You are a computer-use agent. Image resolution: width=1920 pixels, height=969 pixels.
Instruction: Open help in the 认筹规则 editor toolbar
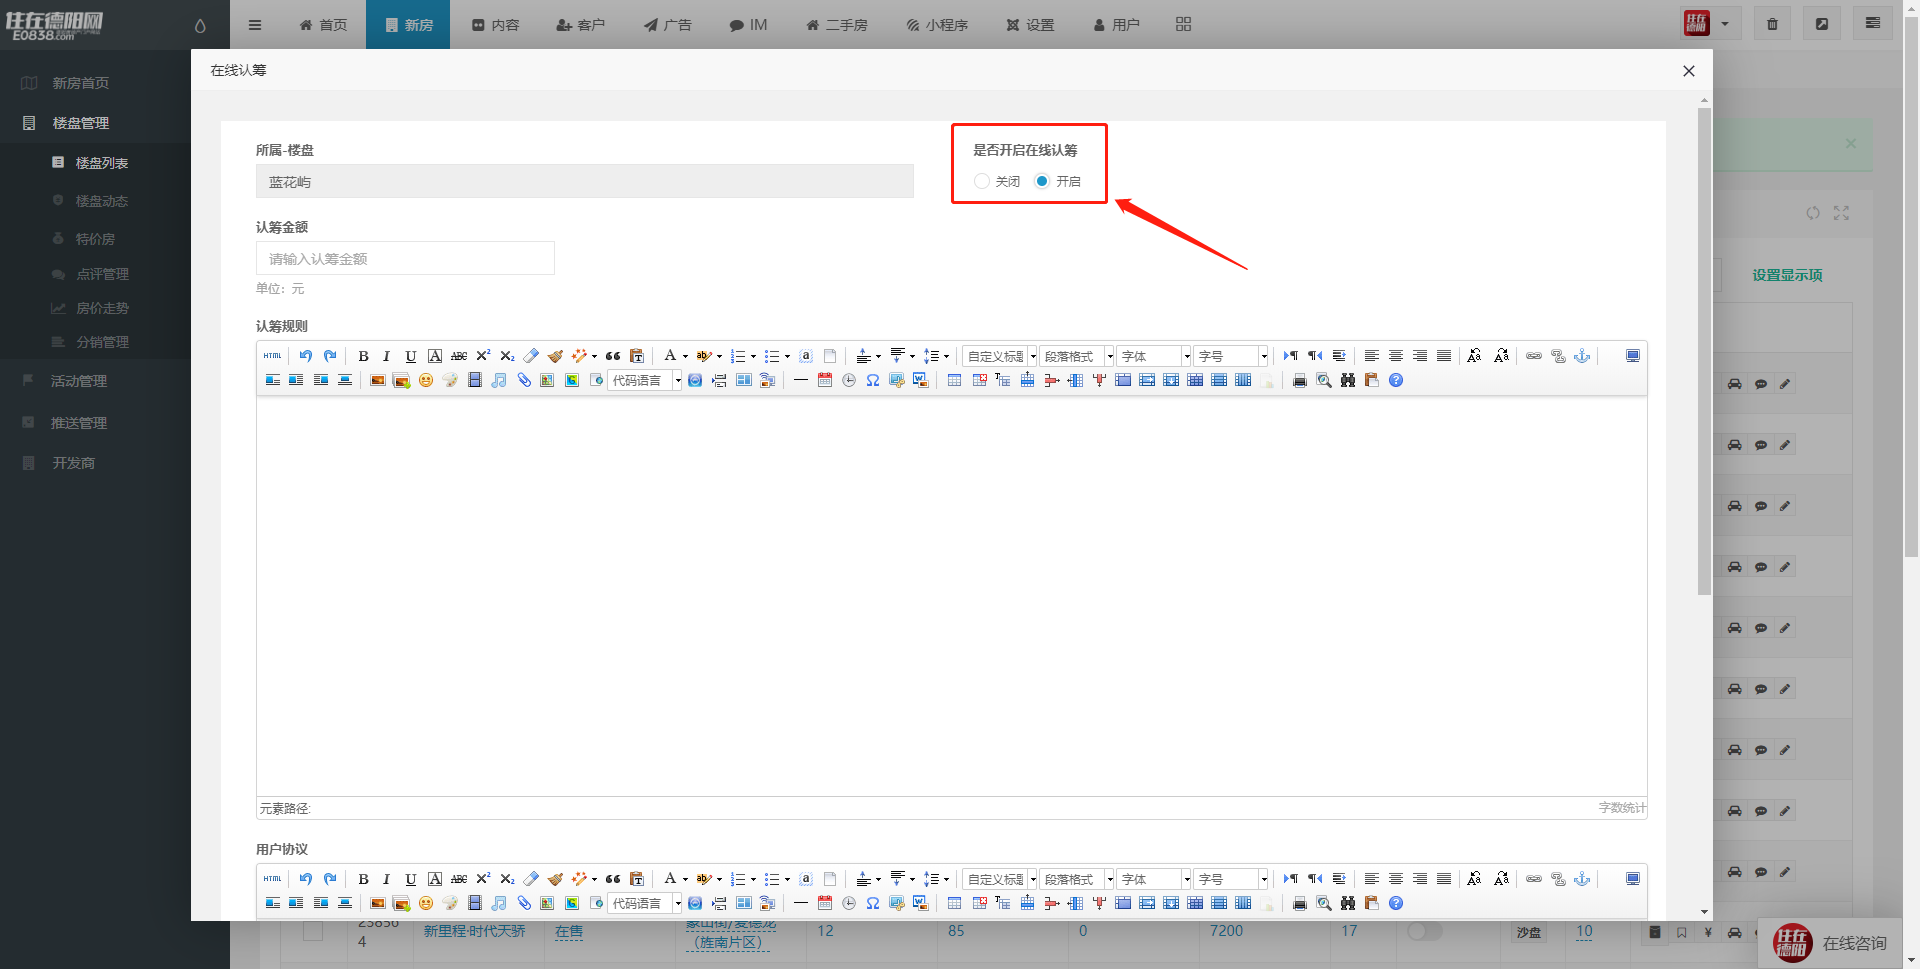pyautogui.click(x=1396, y=380)
